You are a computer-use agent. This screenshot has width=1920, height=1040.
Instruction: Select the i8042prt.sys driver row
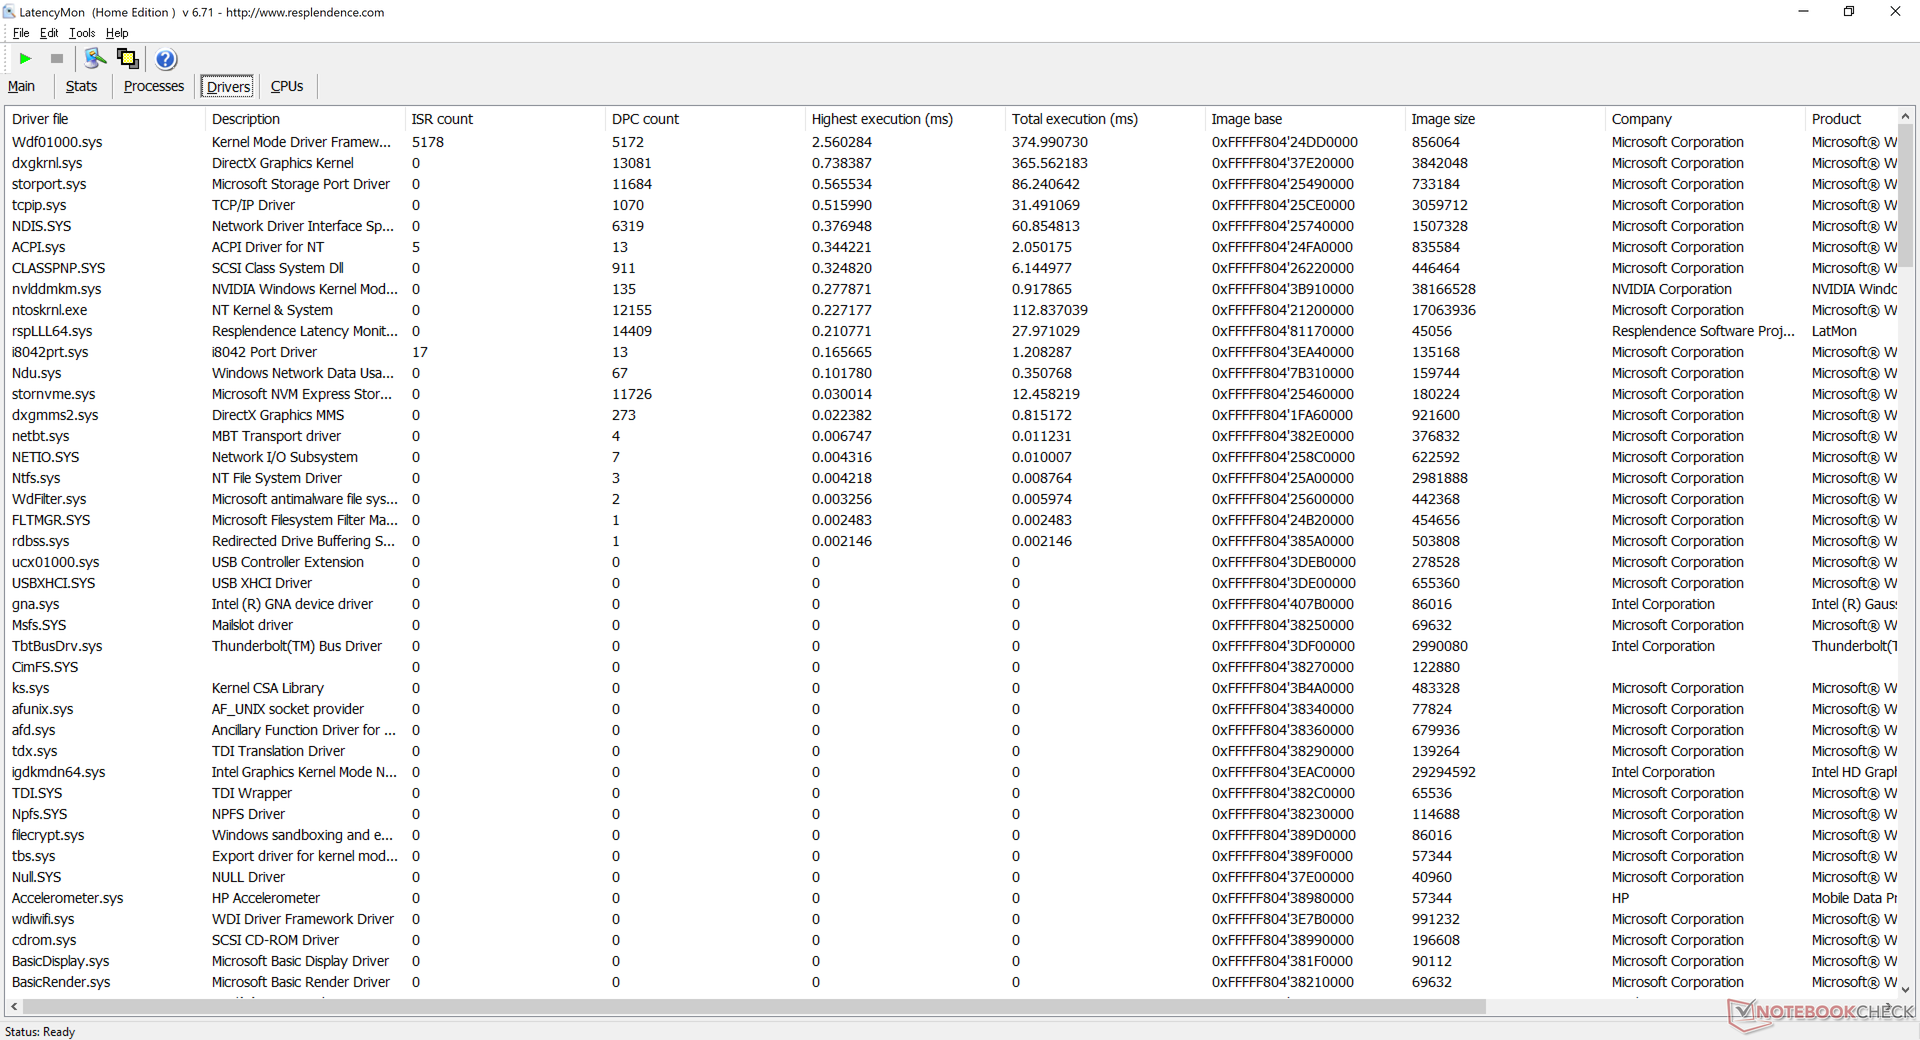click(x=950, y=352)
